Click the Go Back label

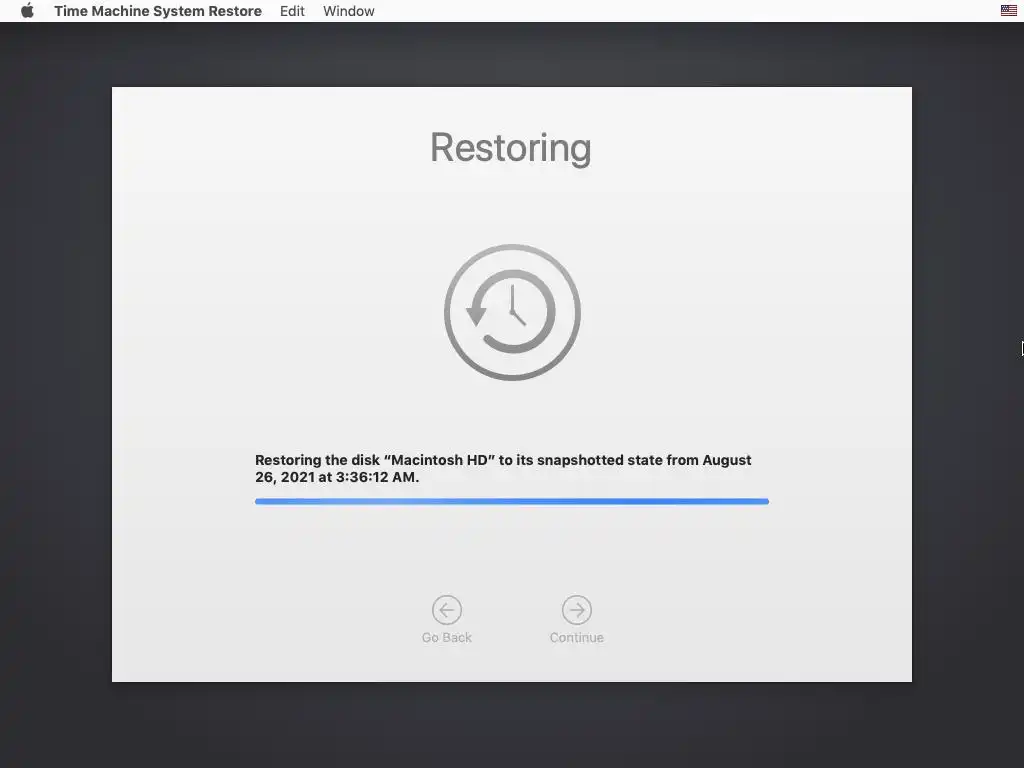click(x=447, y=637)
